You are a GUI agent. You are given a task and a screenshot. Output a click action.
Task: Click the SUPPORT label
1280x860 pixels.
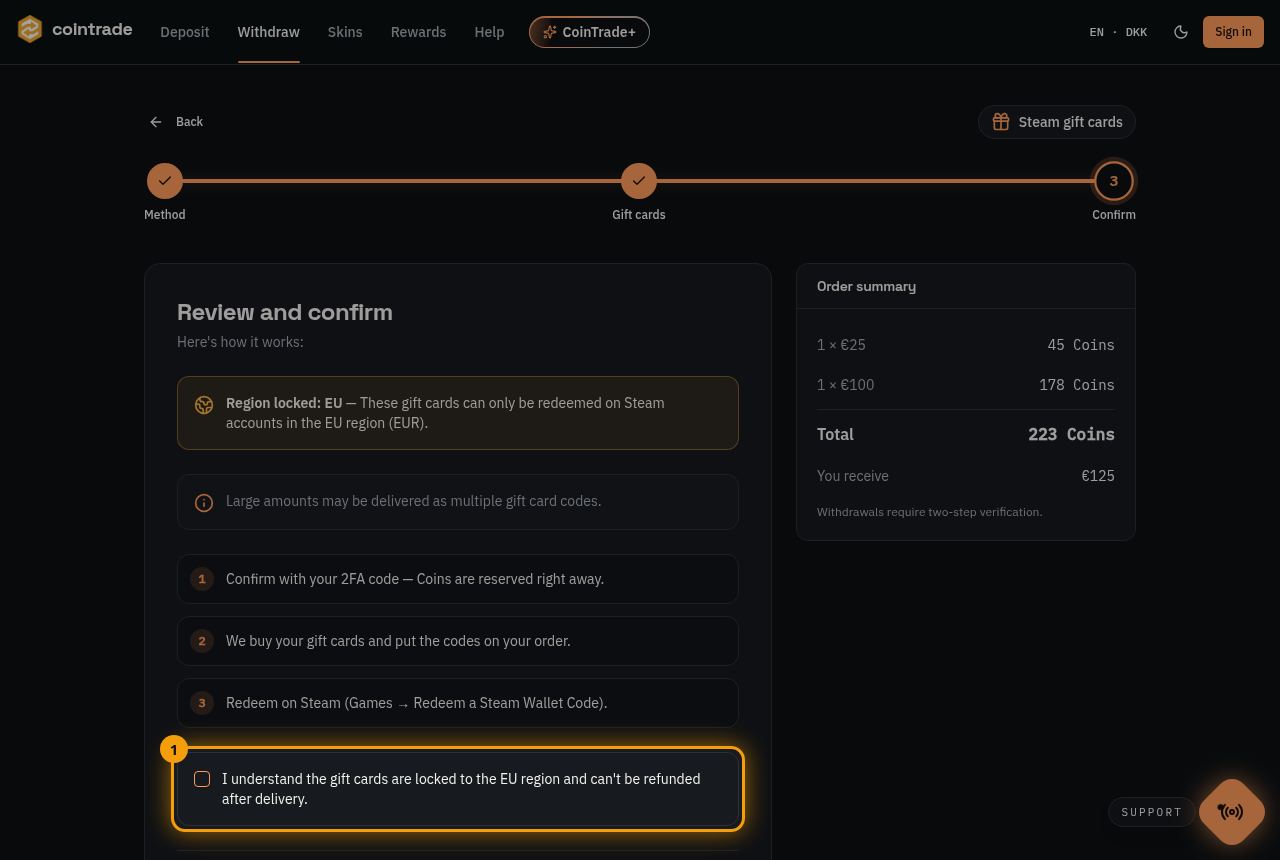click(1152, 812)
